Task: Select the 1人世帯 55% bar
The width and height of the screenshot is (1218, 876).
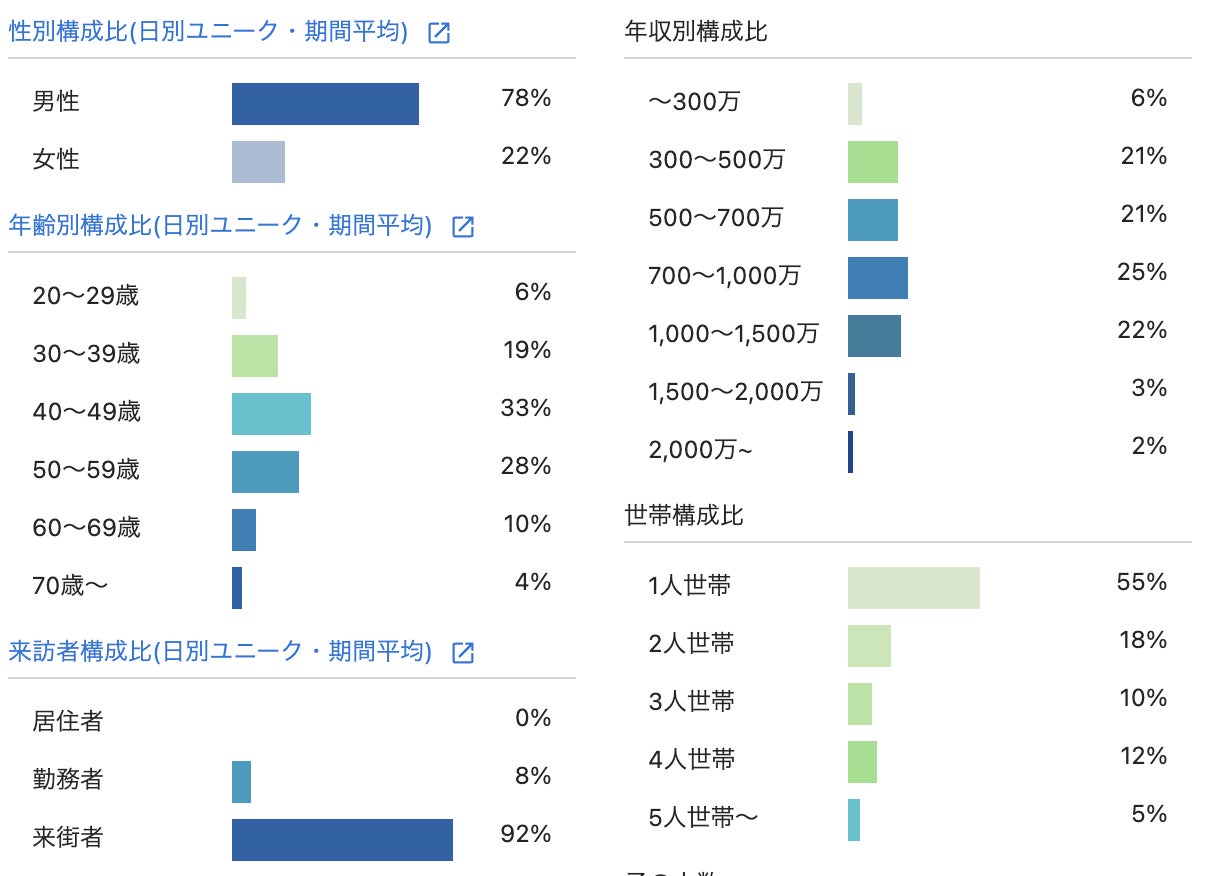Action: (914, 588)
